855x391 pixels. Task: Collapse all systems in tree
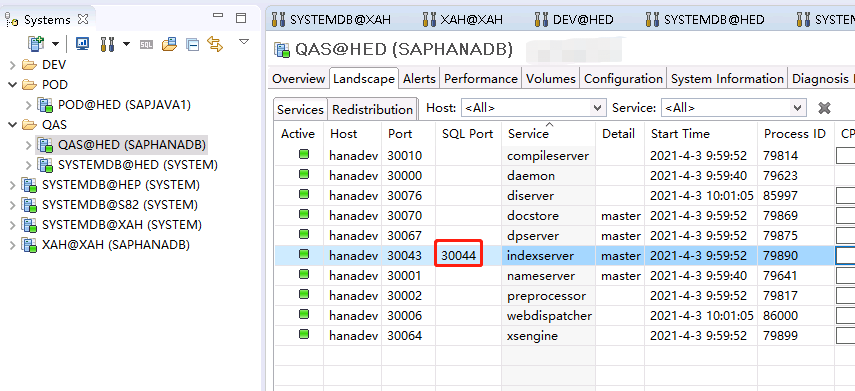(x=192, y=44)
